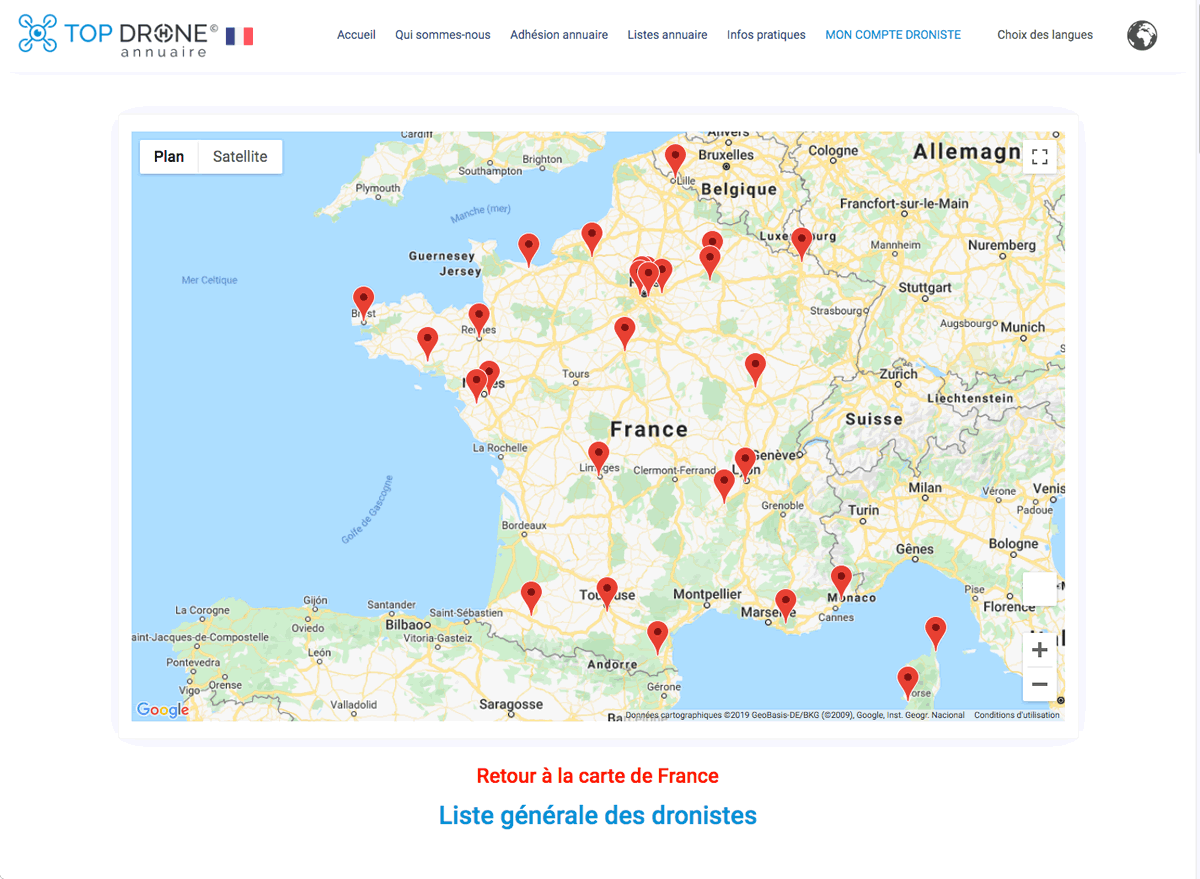
Task: Enter fullscreen mode on the map
Action: tap(1039, 156)
